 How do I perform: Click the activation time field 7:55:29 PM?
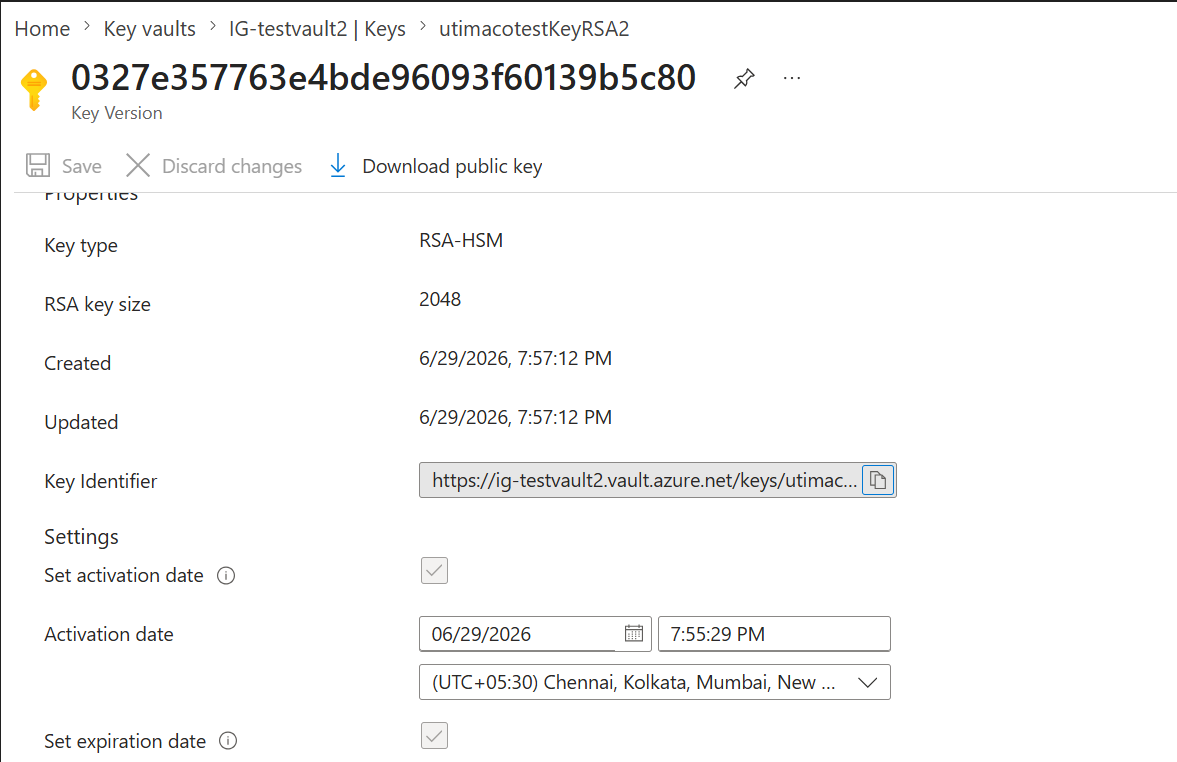pyautogui.click(x=774, y=634)
